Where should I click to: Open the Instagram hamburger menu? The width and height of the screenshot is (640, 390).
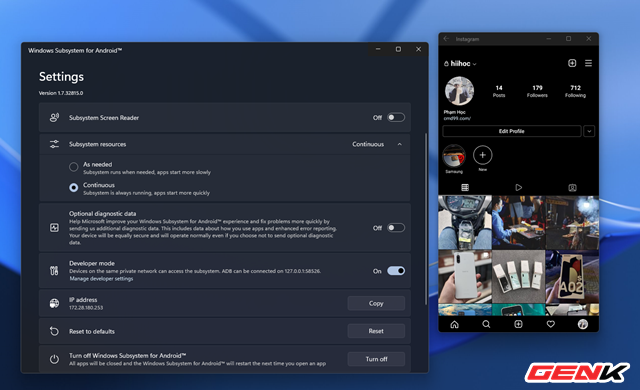588,63
